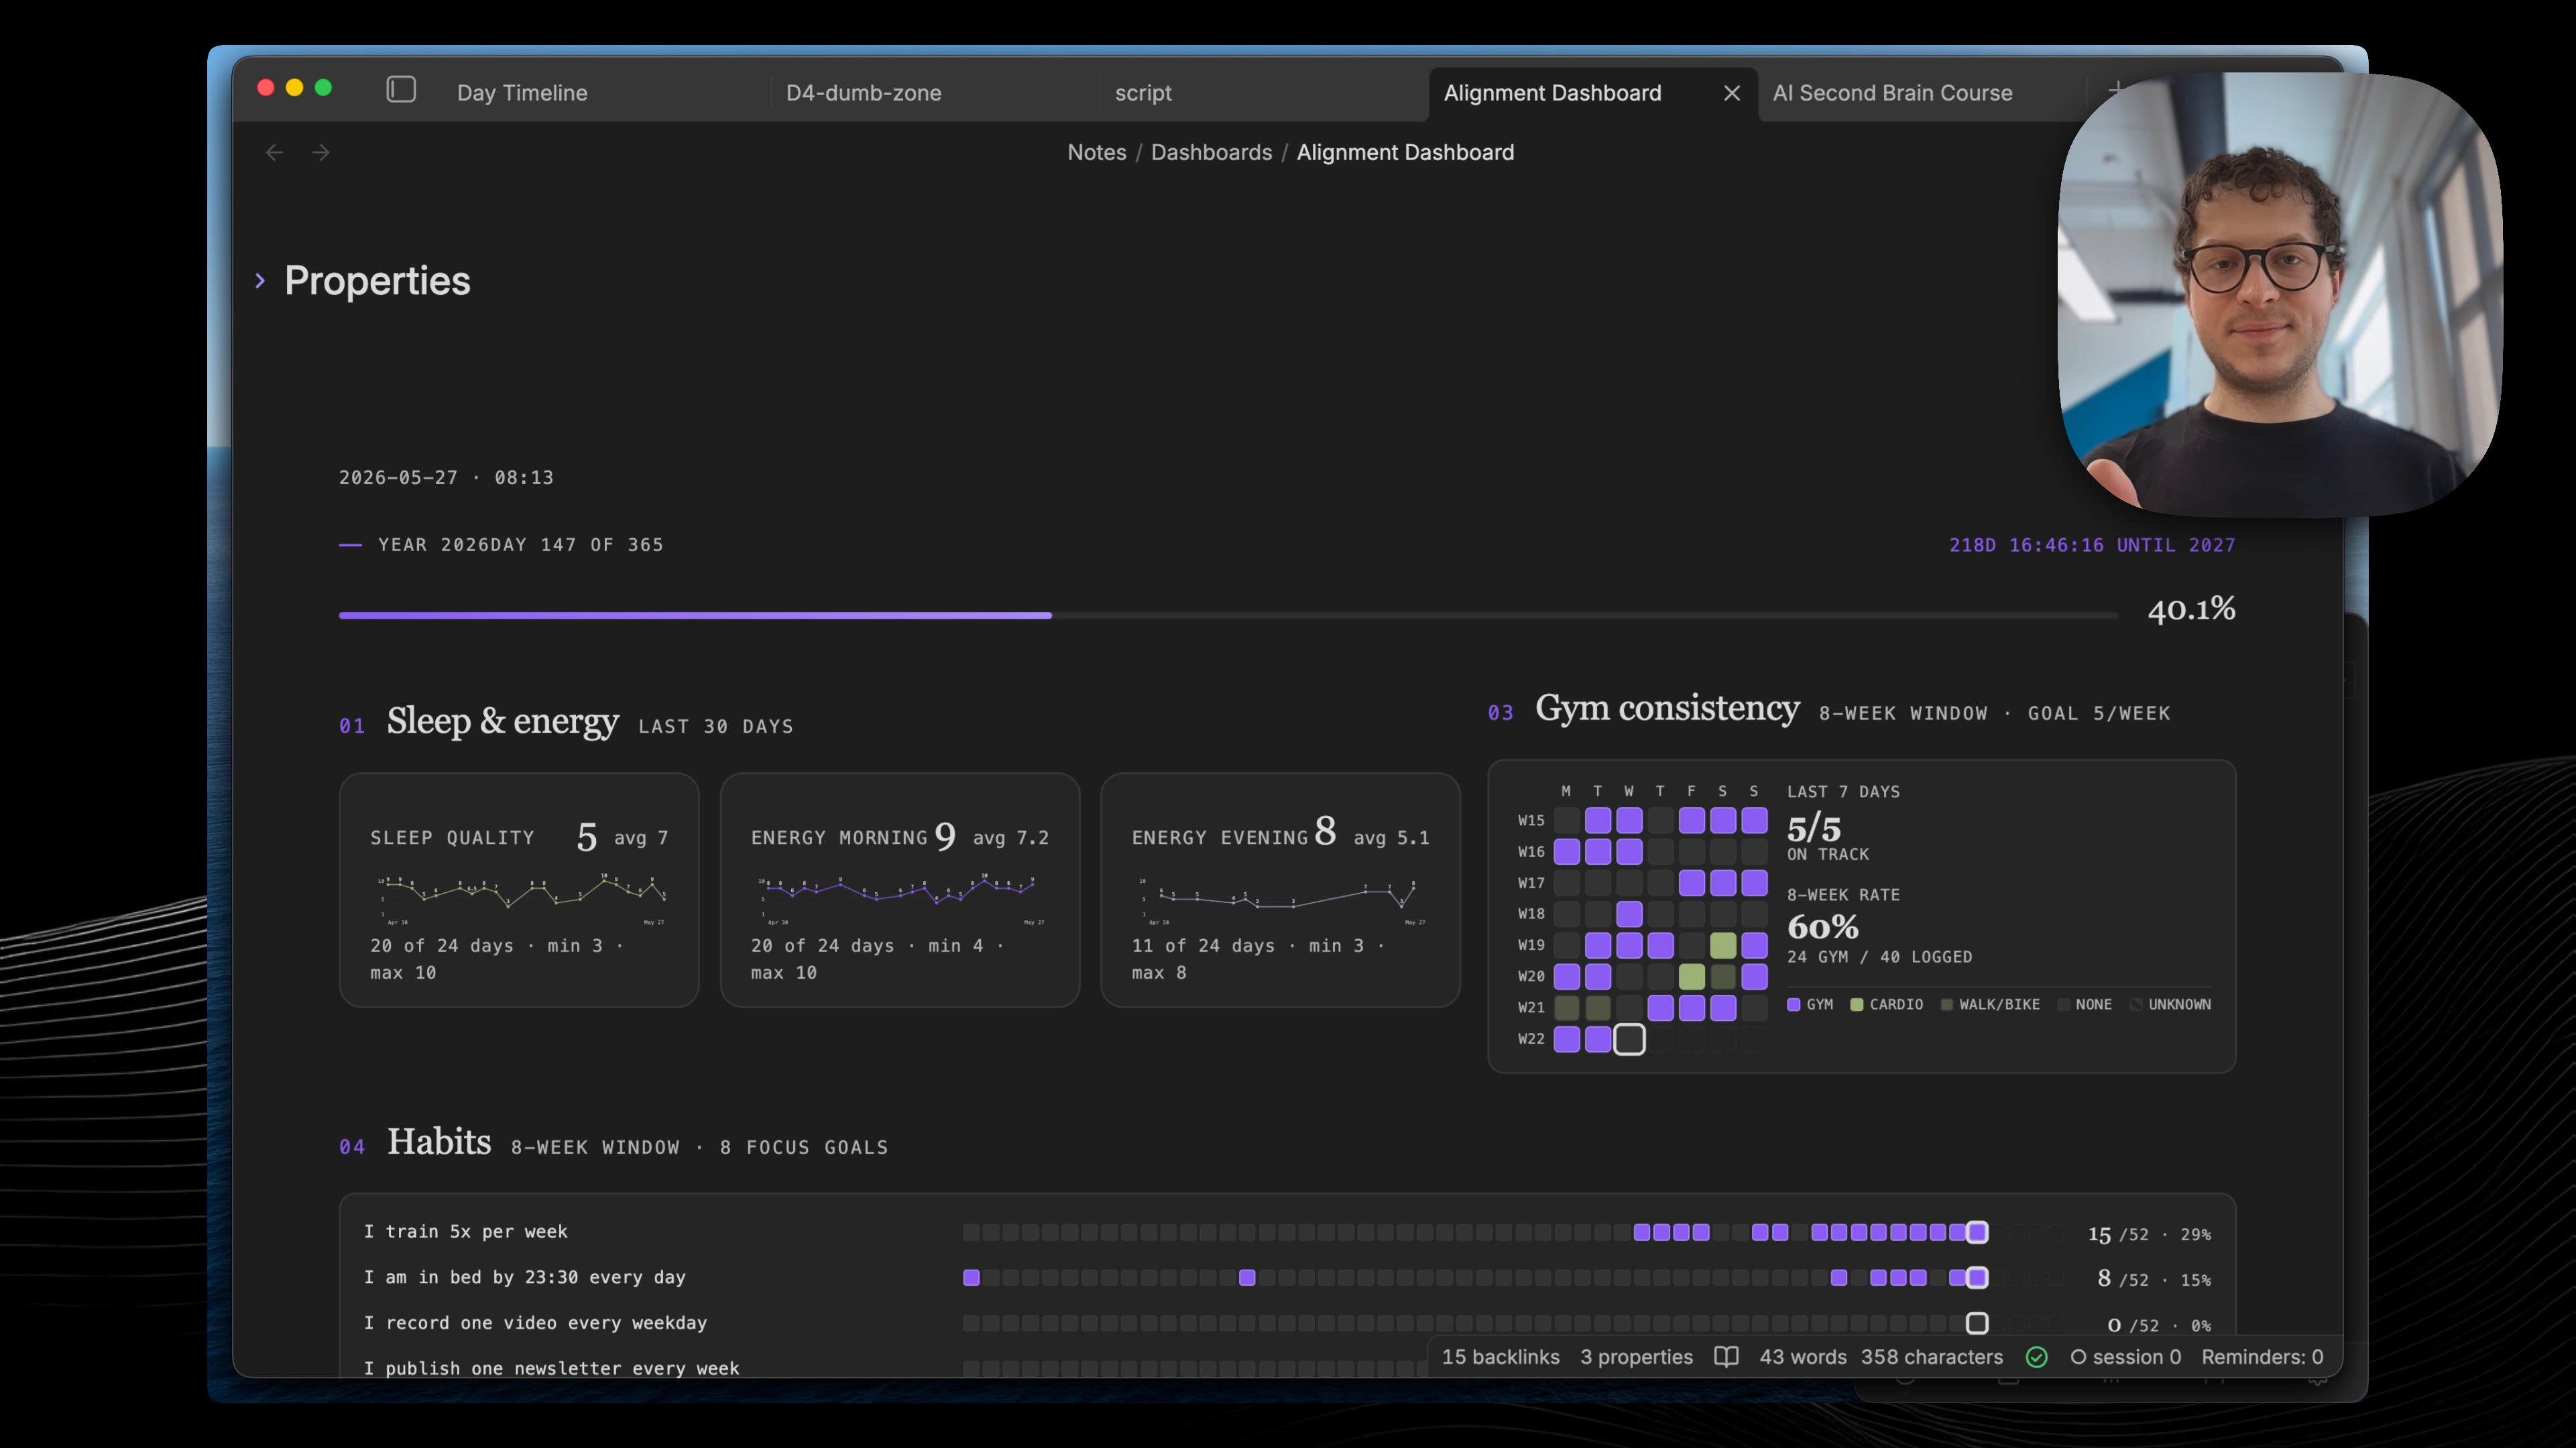Click the 43 words count
The image size is (2576, 1448).
click(x=1803, y=1357)
